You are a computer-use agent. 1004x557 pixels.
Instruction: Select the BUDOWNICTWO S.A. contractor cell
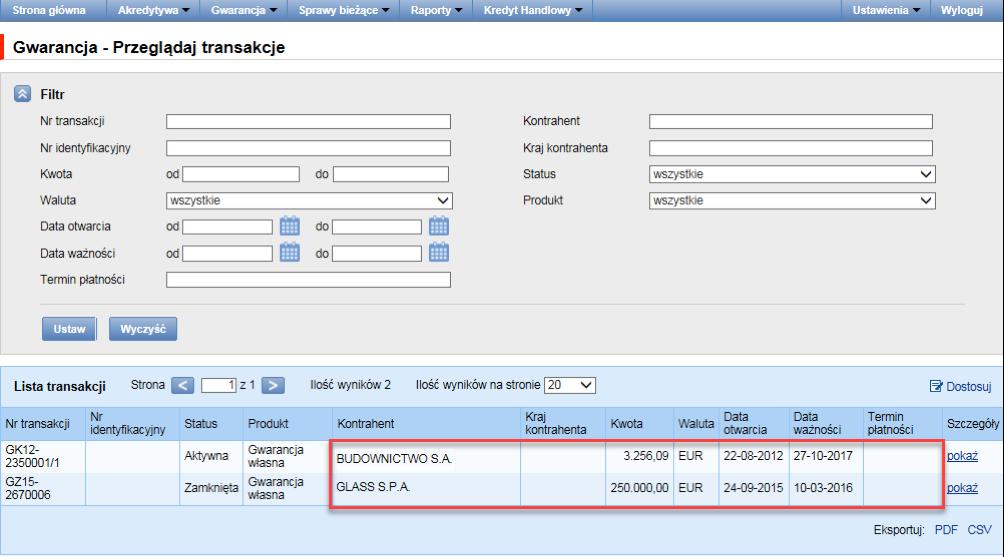(x=394, y=458)
